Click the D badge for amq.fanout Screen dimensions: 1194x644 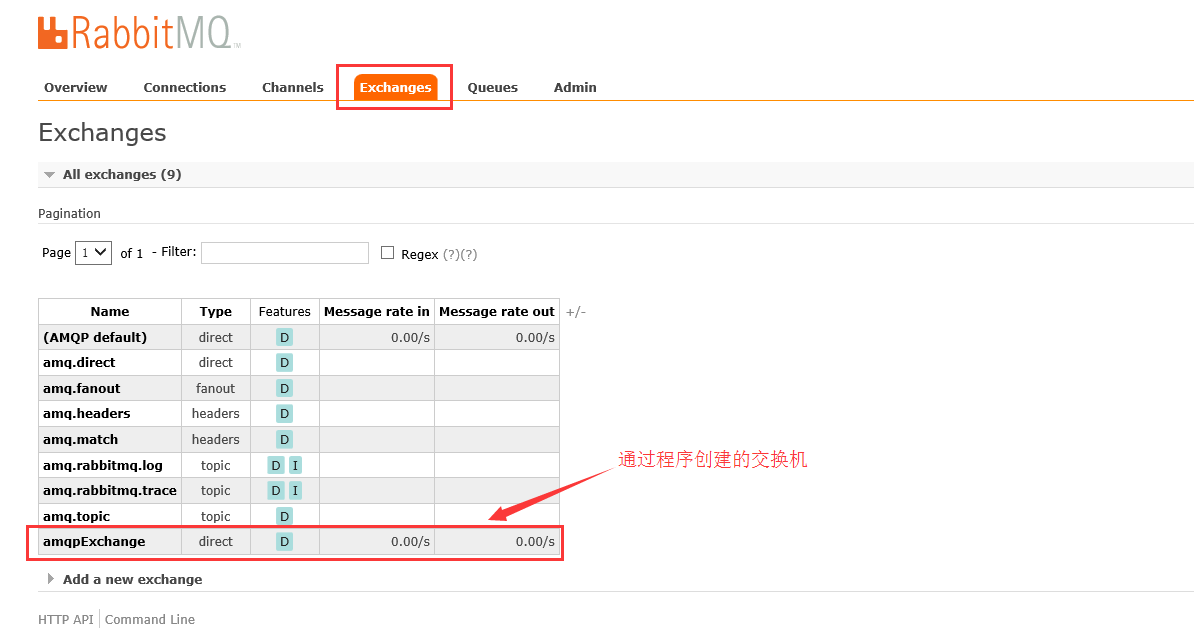coord(285,388)
